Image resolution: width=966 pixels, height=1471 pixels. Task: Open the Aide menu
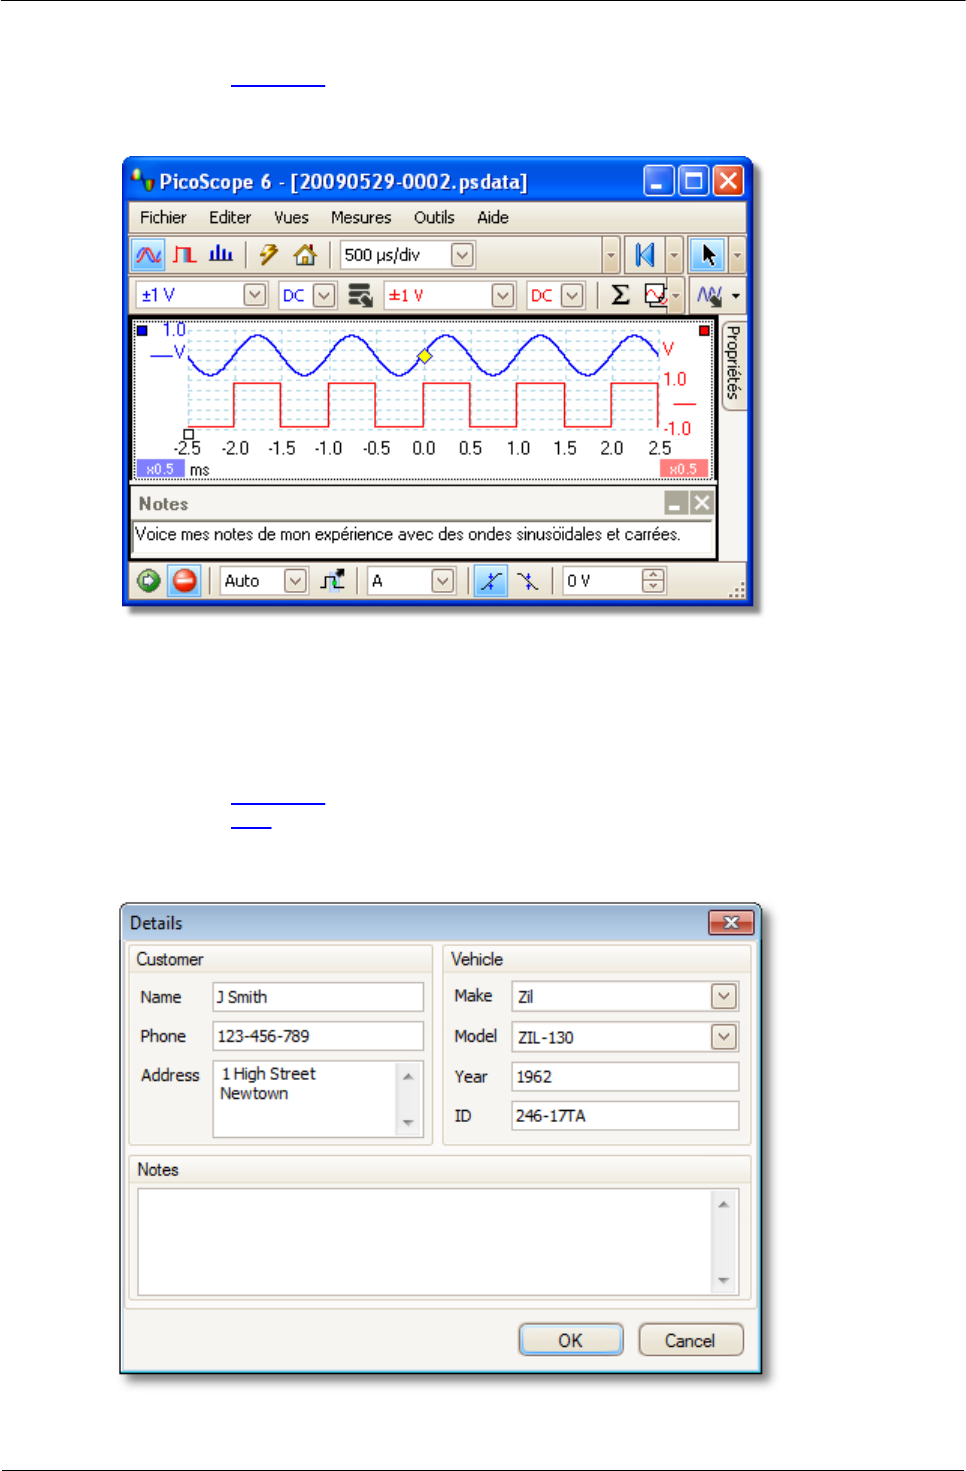tap(493, 217)
